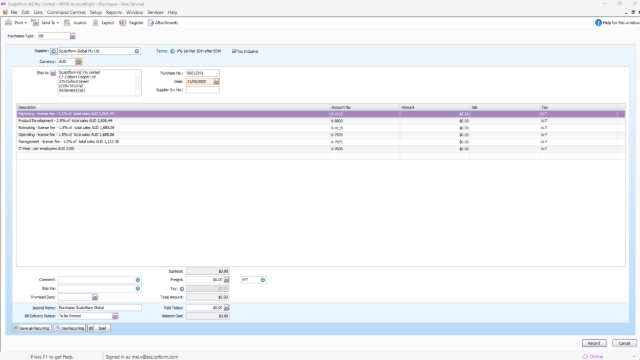
Task: Select the Estimating license fee line description
Action: tap(66, 128)
